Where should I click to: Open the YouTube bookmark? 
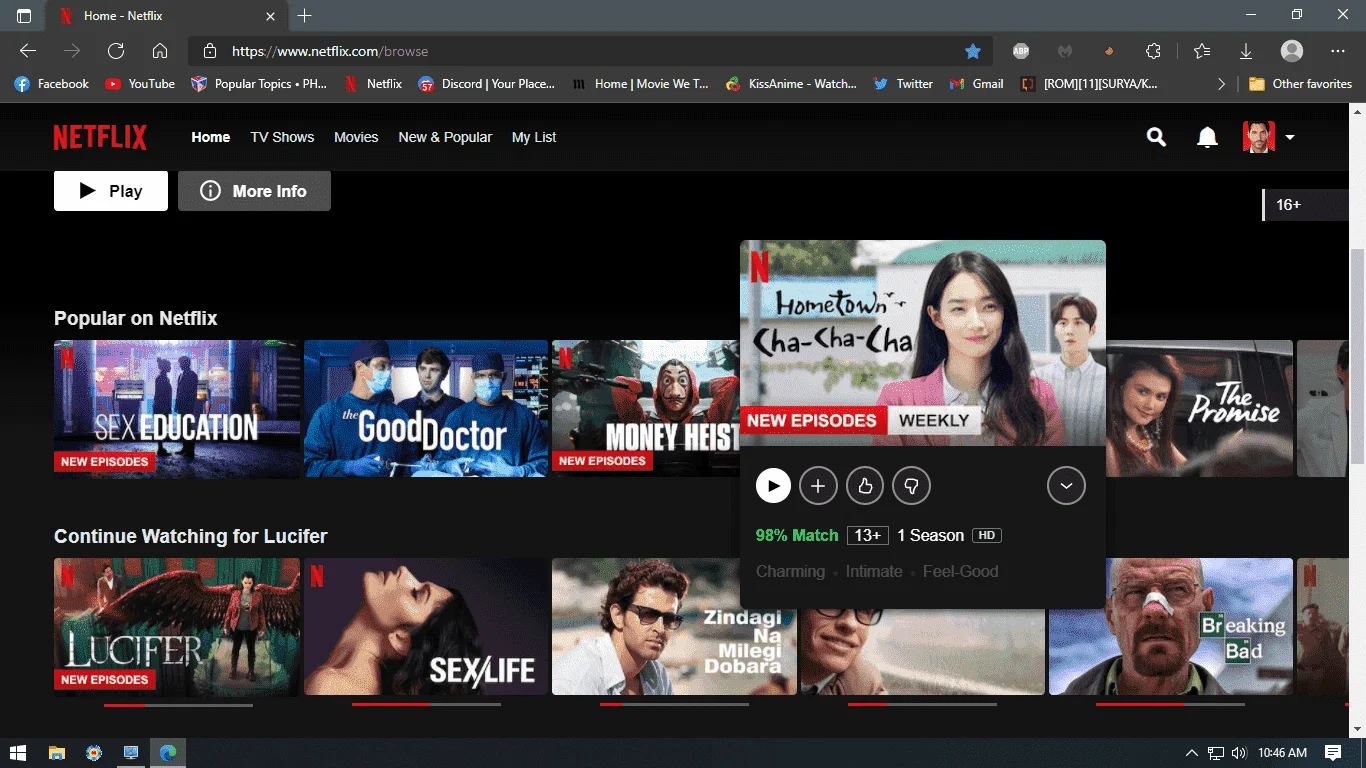[x=140, y=84]
